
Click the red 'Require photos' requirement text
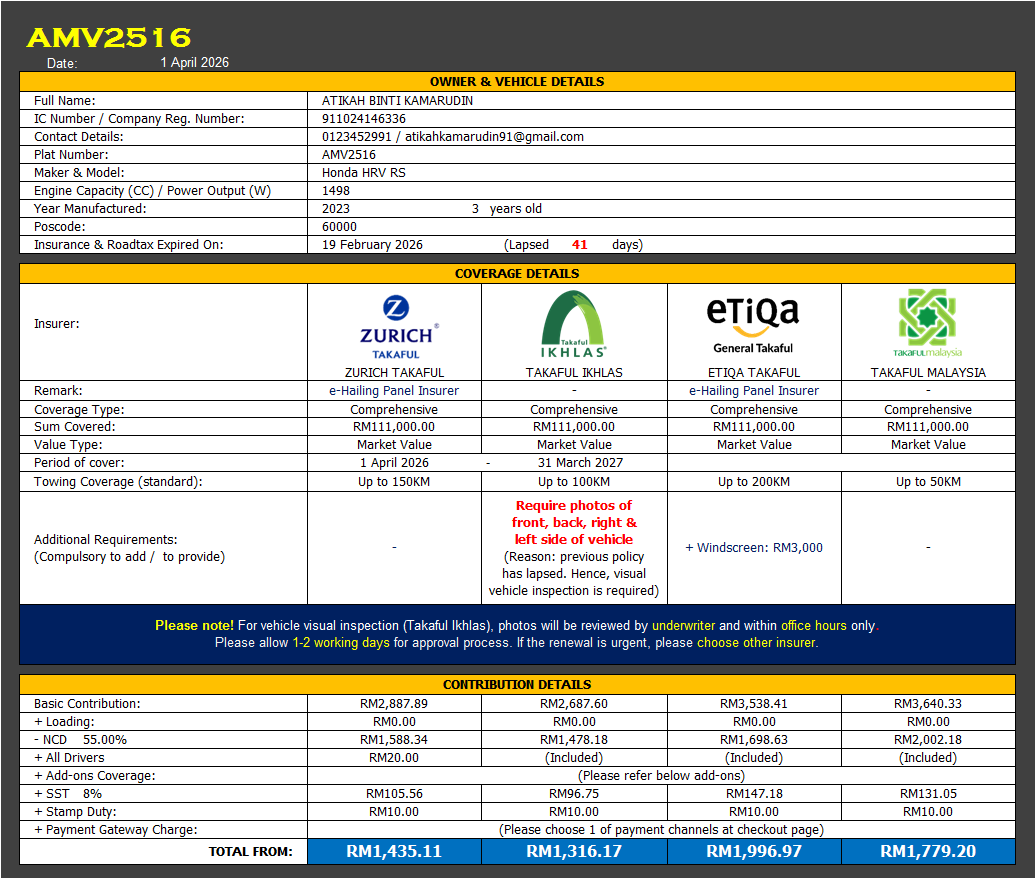coord(574,522)
